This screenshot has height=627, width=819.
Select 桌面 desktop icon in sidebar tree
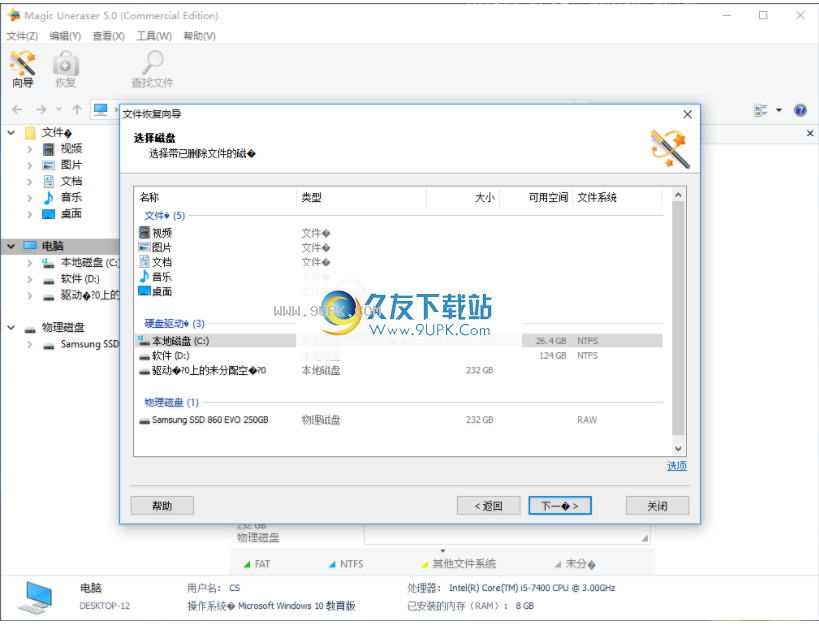tap(49, 214)
